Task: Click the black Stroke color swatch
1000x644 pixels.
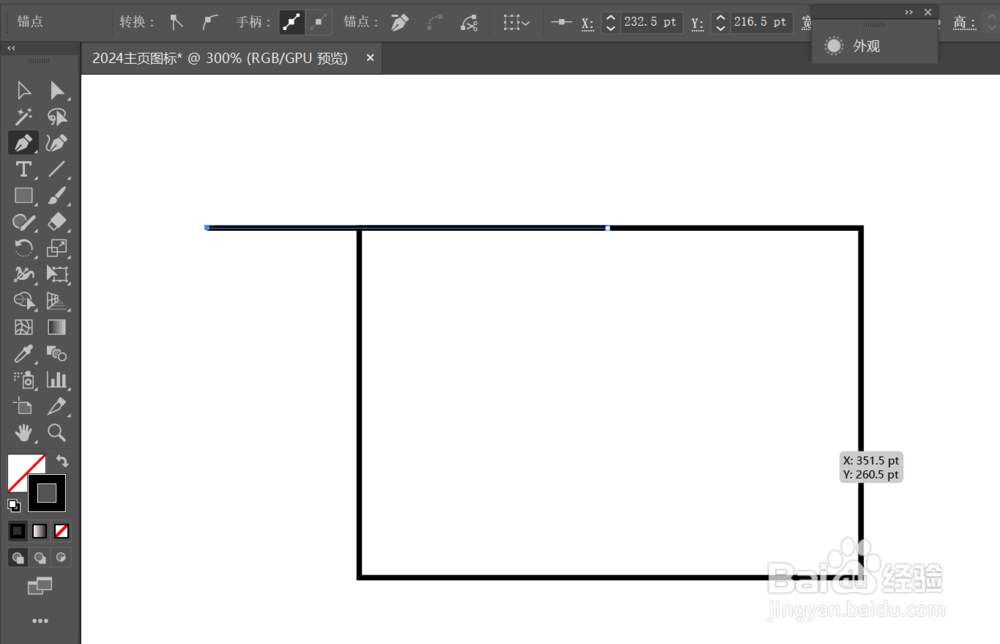Action: (x=47, y=493)
